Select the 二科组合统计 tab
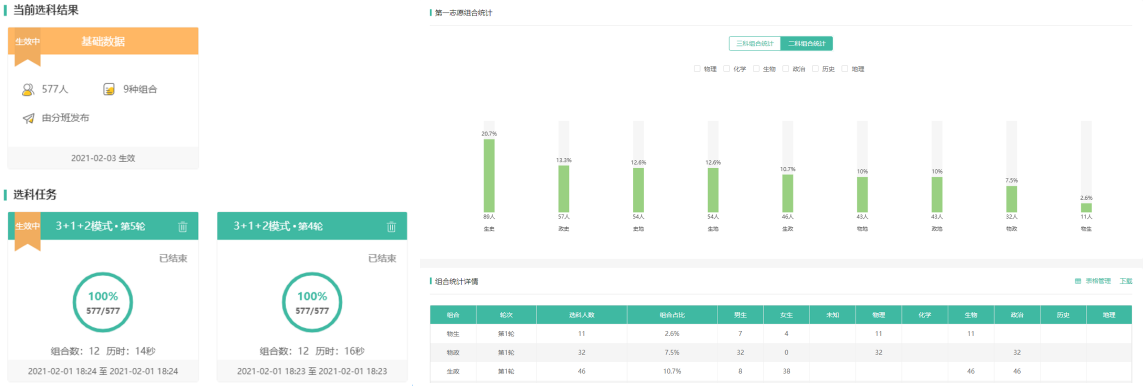This screenshot has width=1143, height=387. pos(806,44)
